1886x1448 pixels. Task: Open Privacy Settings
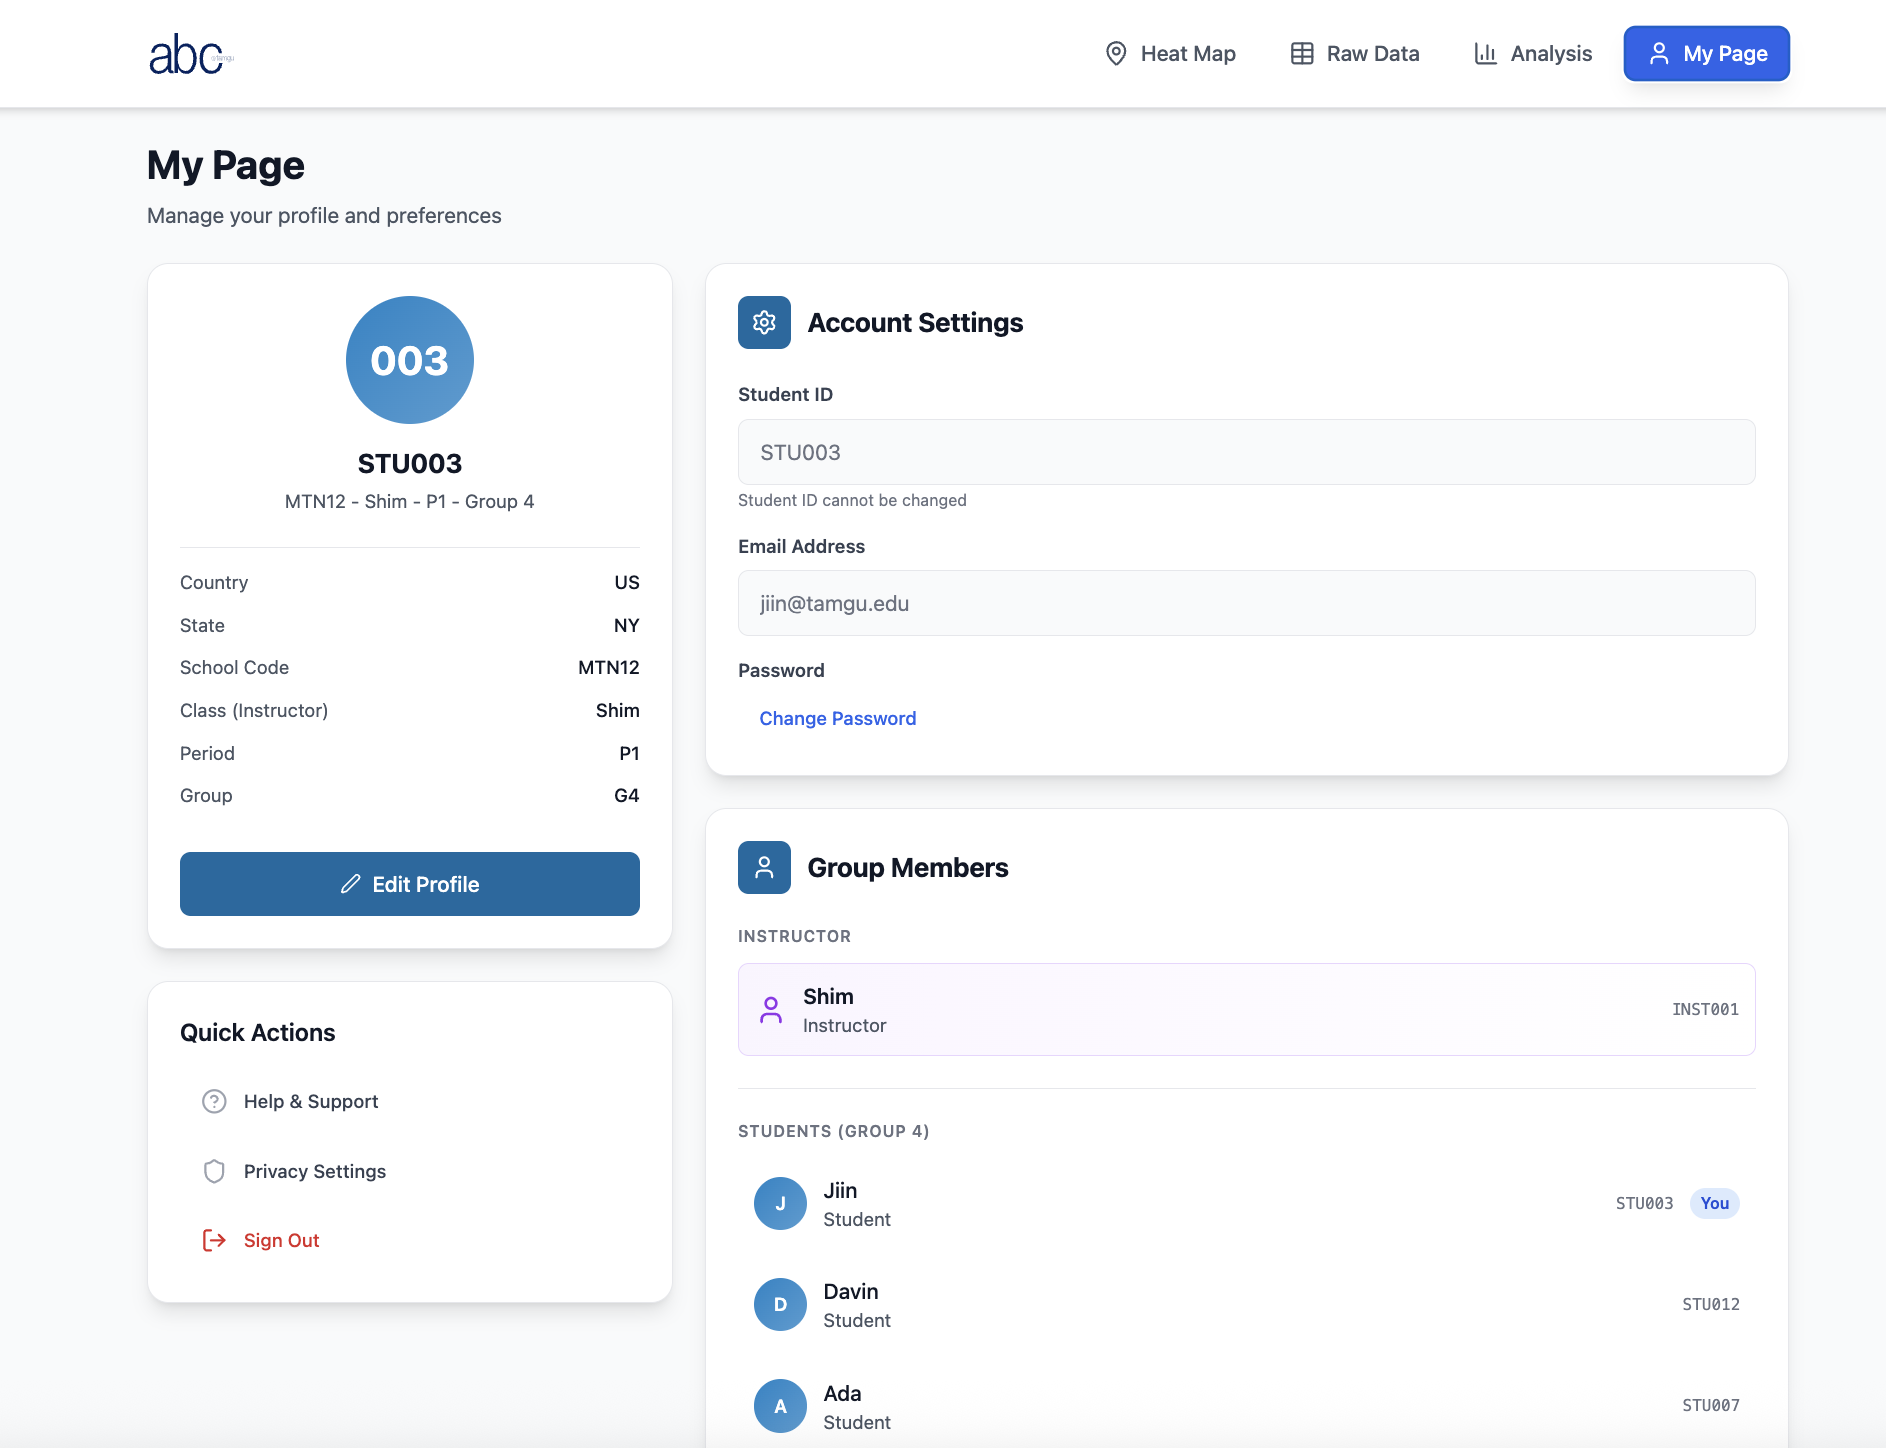point(314,1172)
